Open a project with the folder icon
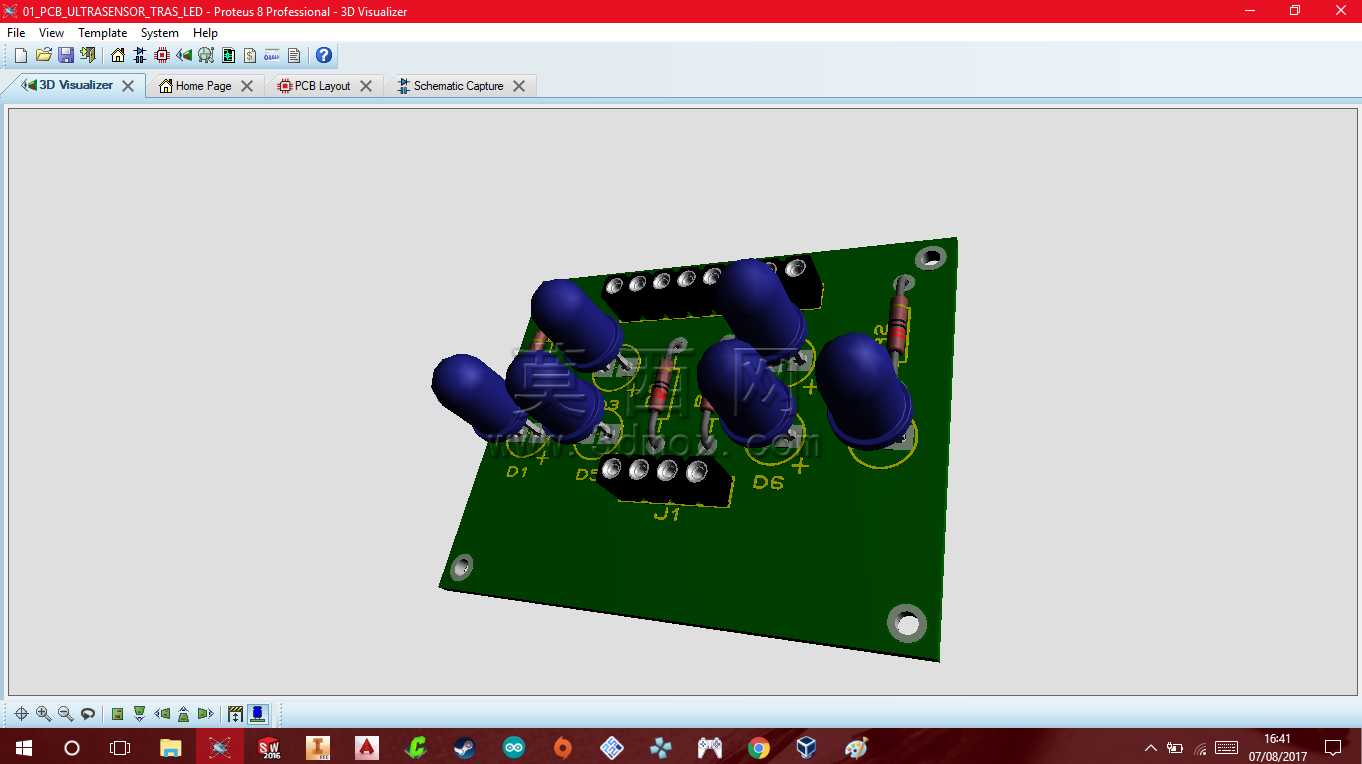 point(43,55)
